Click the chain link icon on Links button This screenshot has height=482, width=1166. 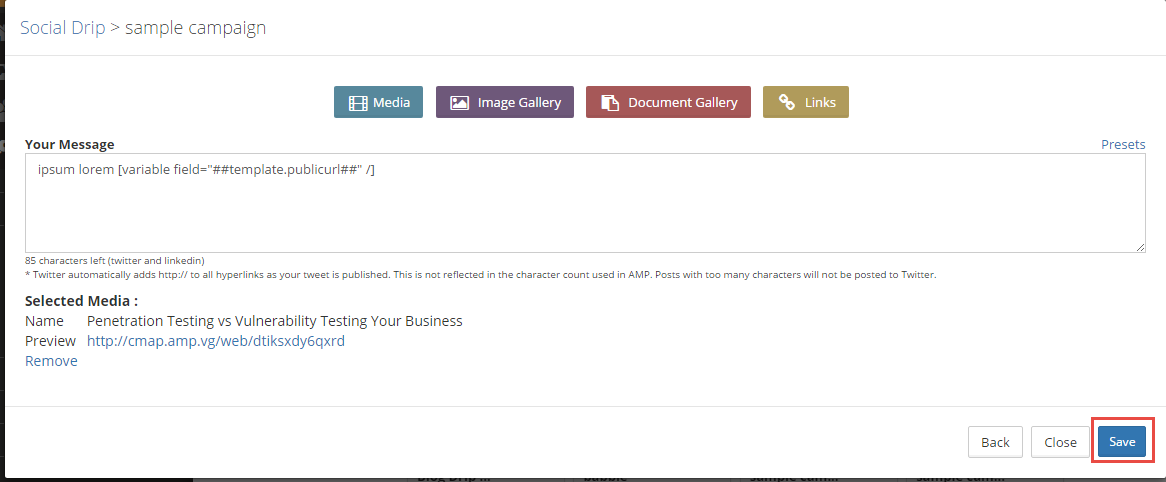[787, 102]
